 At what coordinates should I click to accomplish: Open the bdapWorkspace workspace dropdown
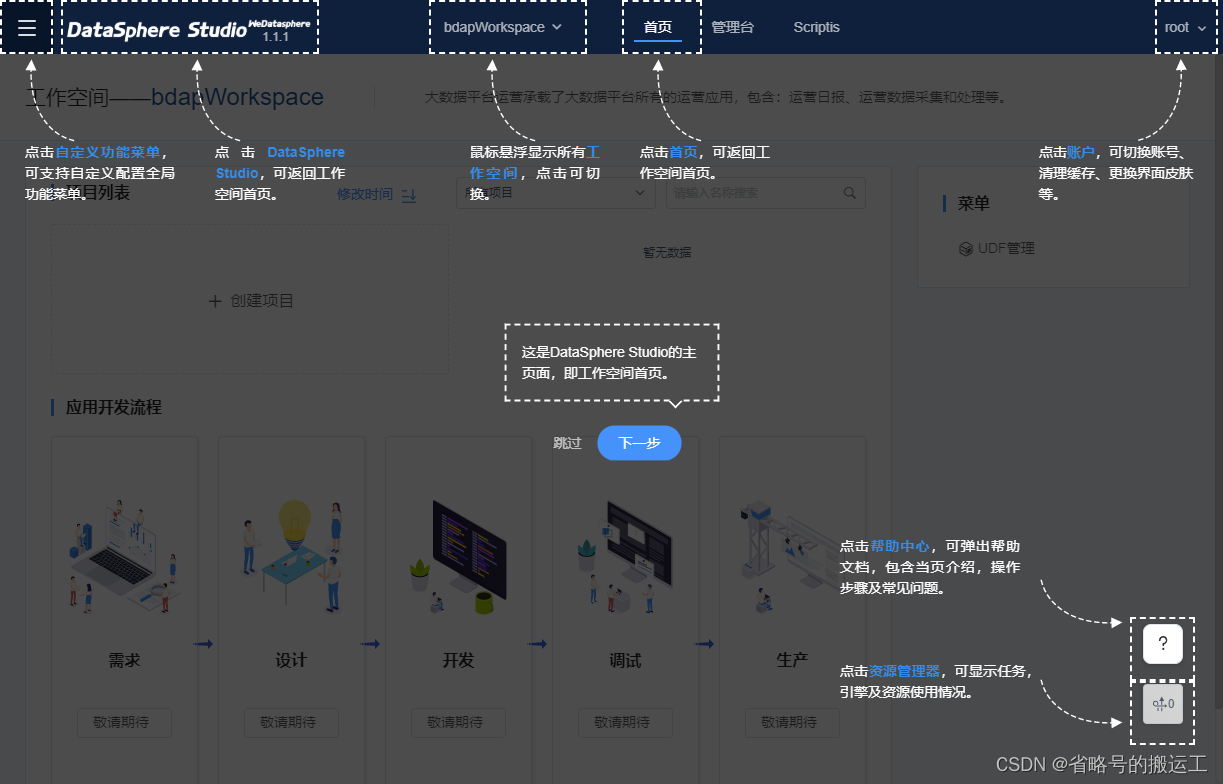[502, 27]
